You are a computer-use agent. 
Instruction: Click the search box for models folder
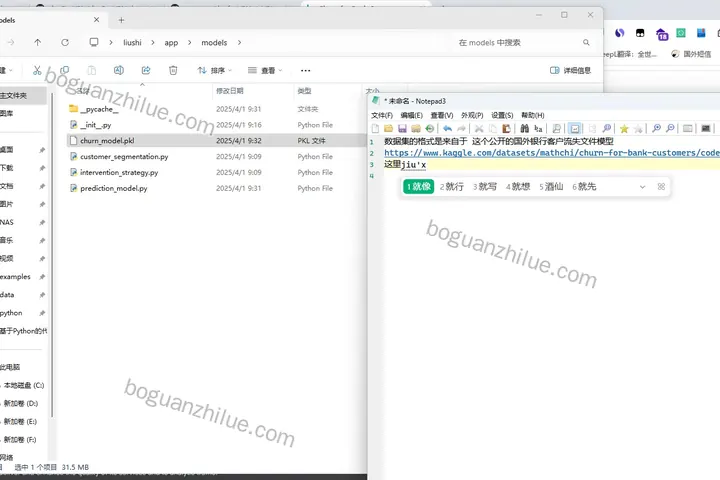tap(523, 42)
